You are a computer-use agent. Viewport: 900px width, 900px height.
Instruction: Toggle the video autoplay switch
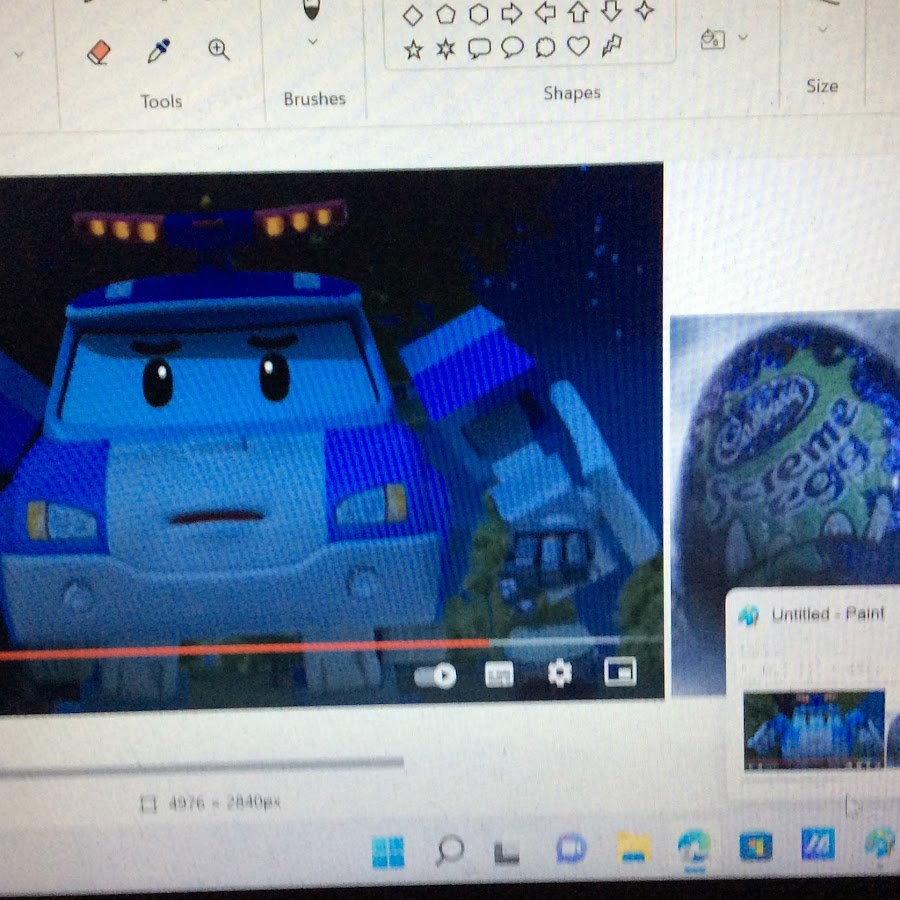(x=436, y=676)
